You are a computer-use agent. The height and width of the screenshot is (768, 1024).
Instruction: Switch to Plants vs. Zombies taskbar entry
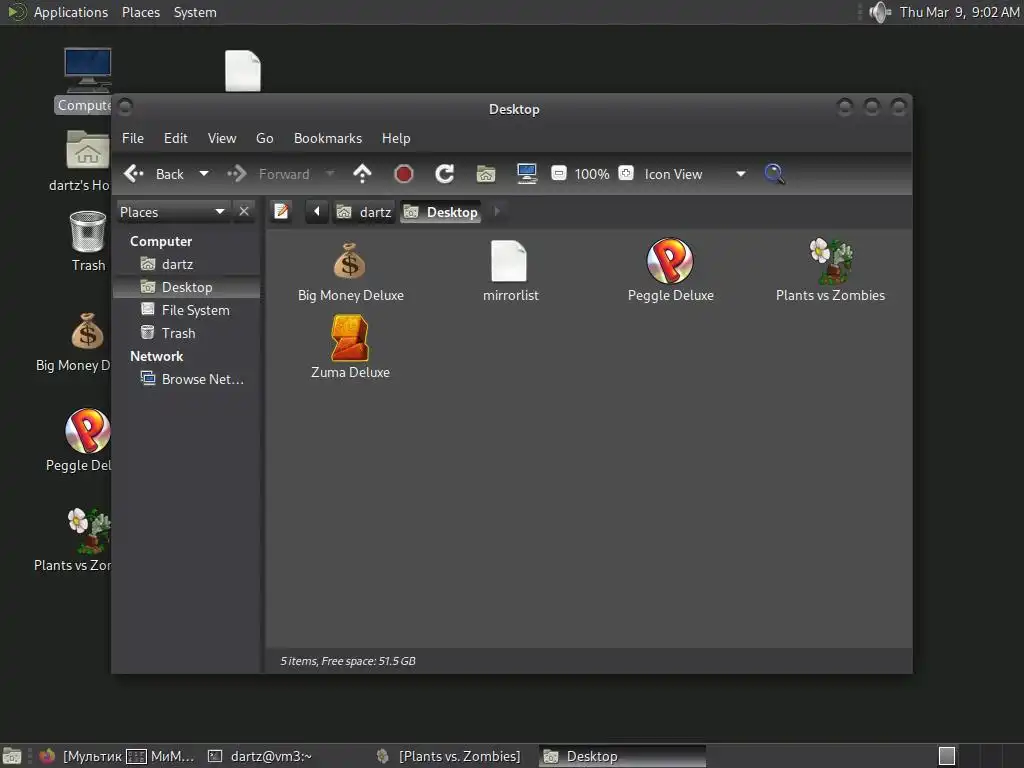[449, 756]
